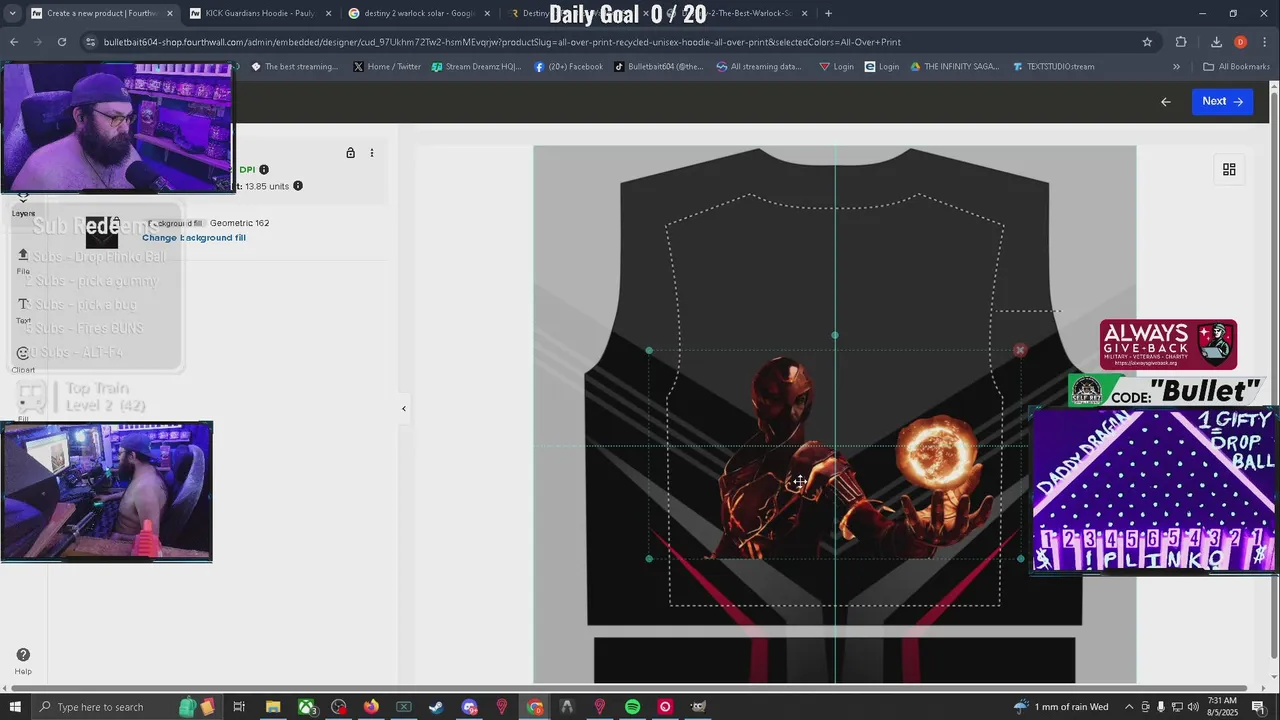This screenshot has width=1280, height=720.
Task: Close the KICK Guardians Hoodie tab
Action: click(x=328, y=13)
